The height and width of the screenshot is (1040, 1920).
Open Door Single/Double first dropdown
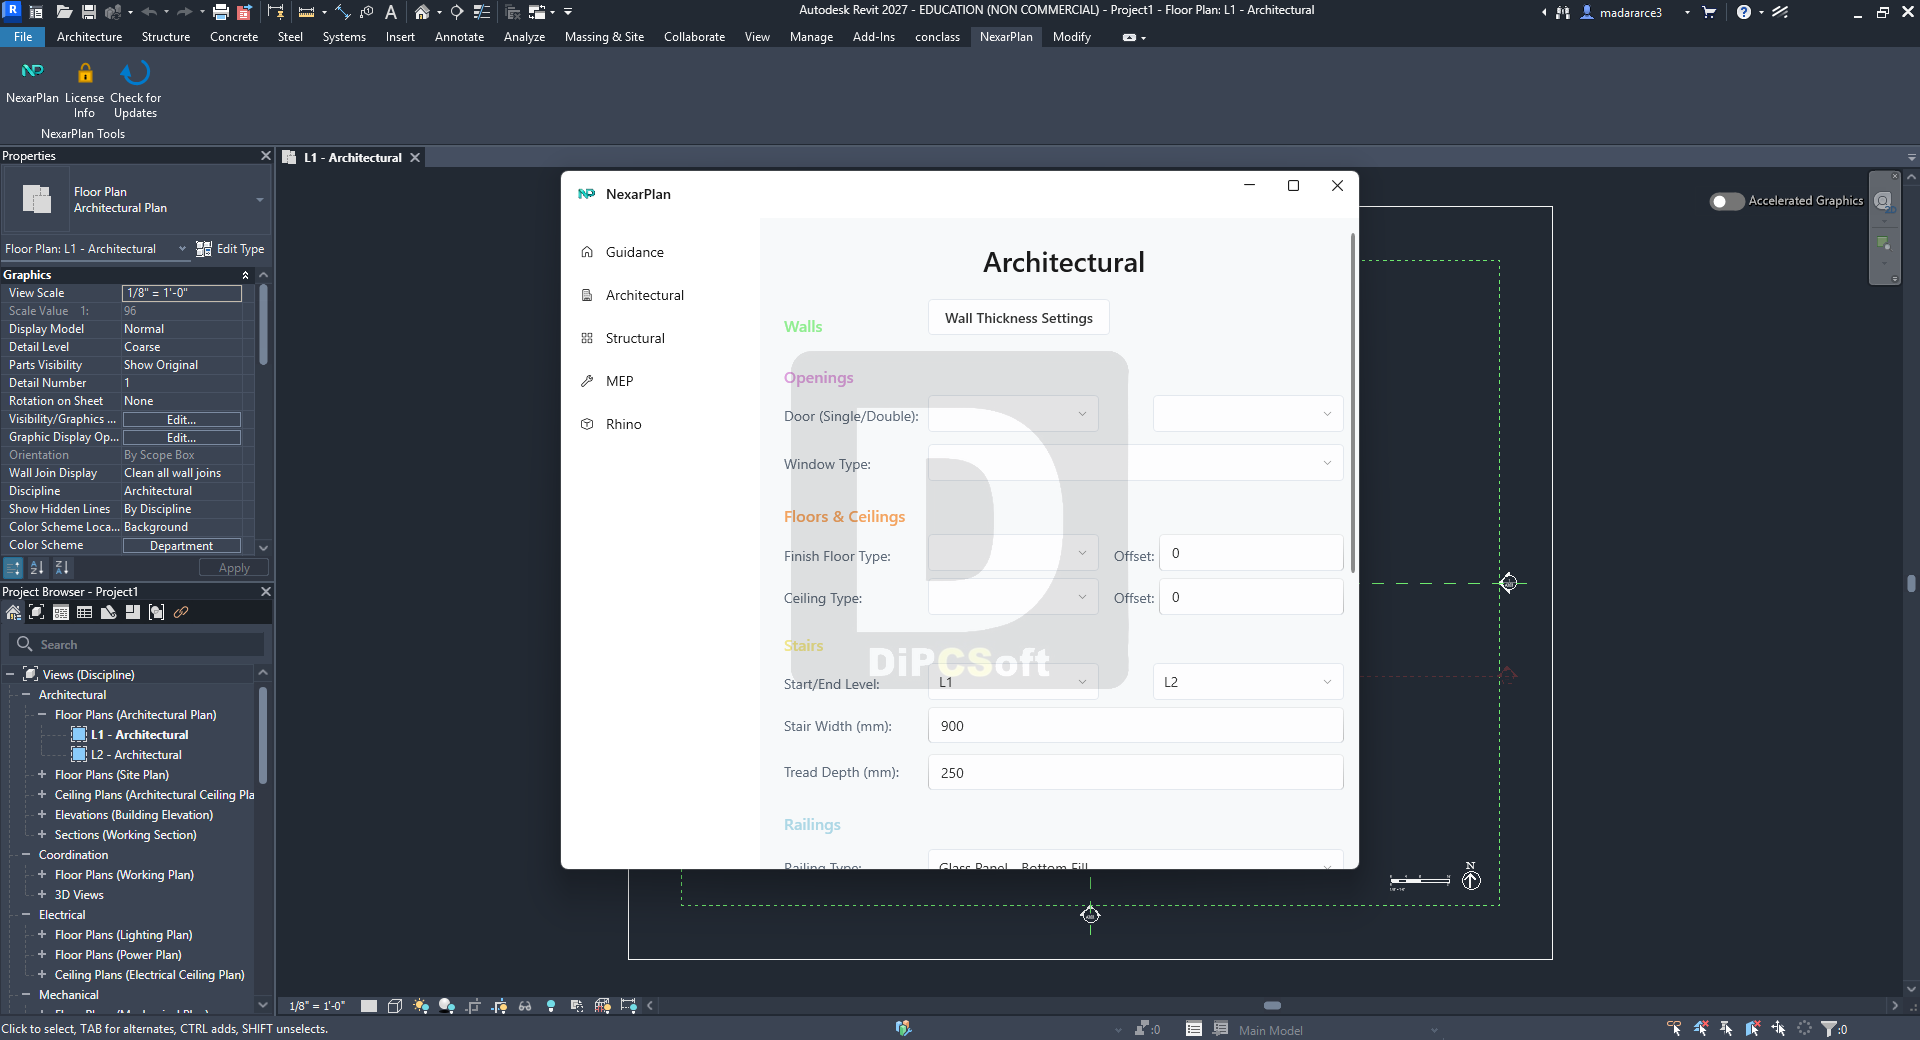[1013, 414]
